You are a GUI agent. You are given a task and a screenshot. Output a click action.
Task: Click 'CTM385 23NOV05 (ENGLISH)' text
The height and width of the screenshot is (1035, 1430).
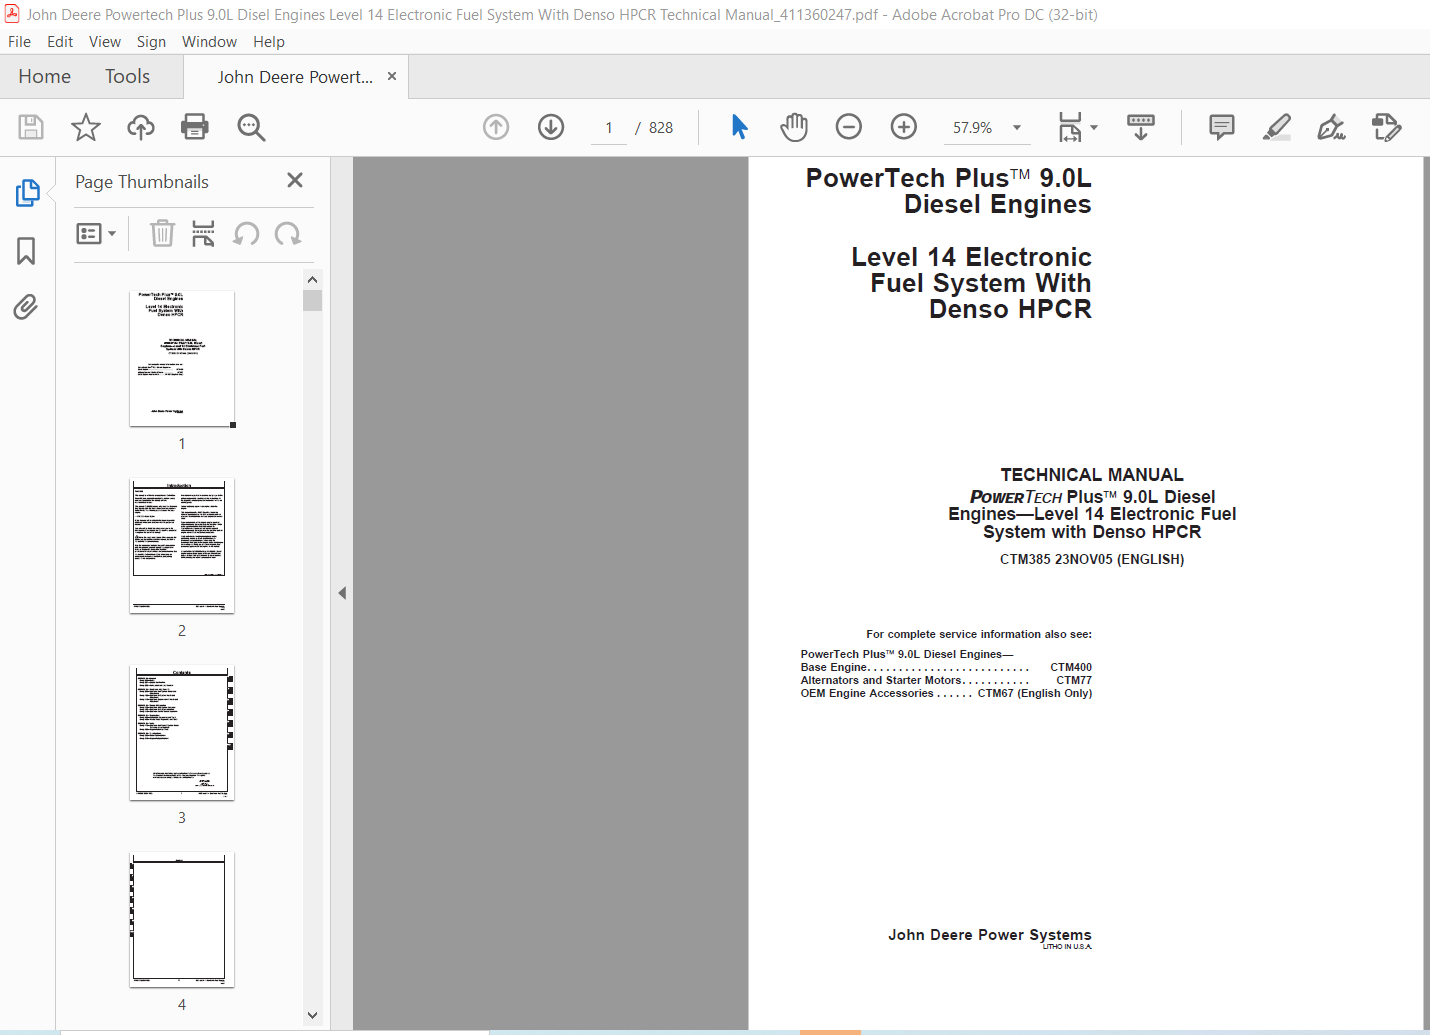(1092, 559)
